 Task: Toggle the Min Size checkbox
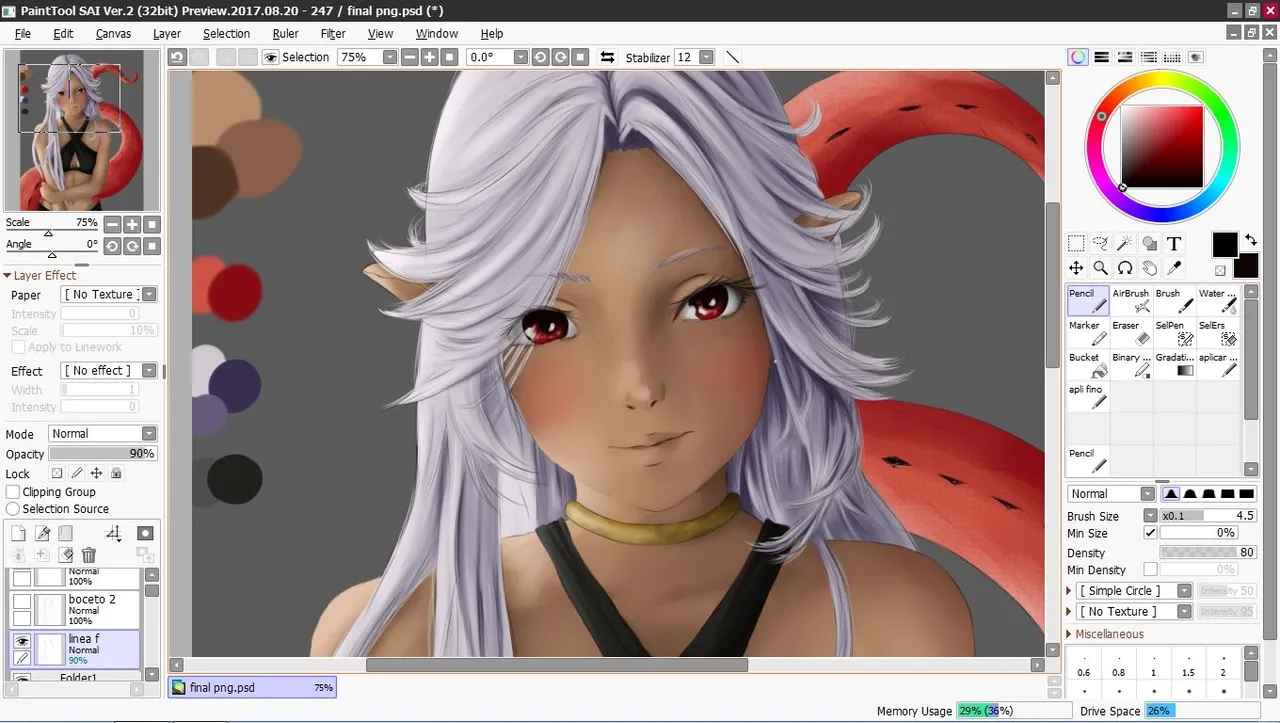1150,533
